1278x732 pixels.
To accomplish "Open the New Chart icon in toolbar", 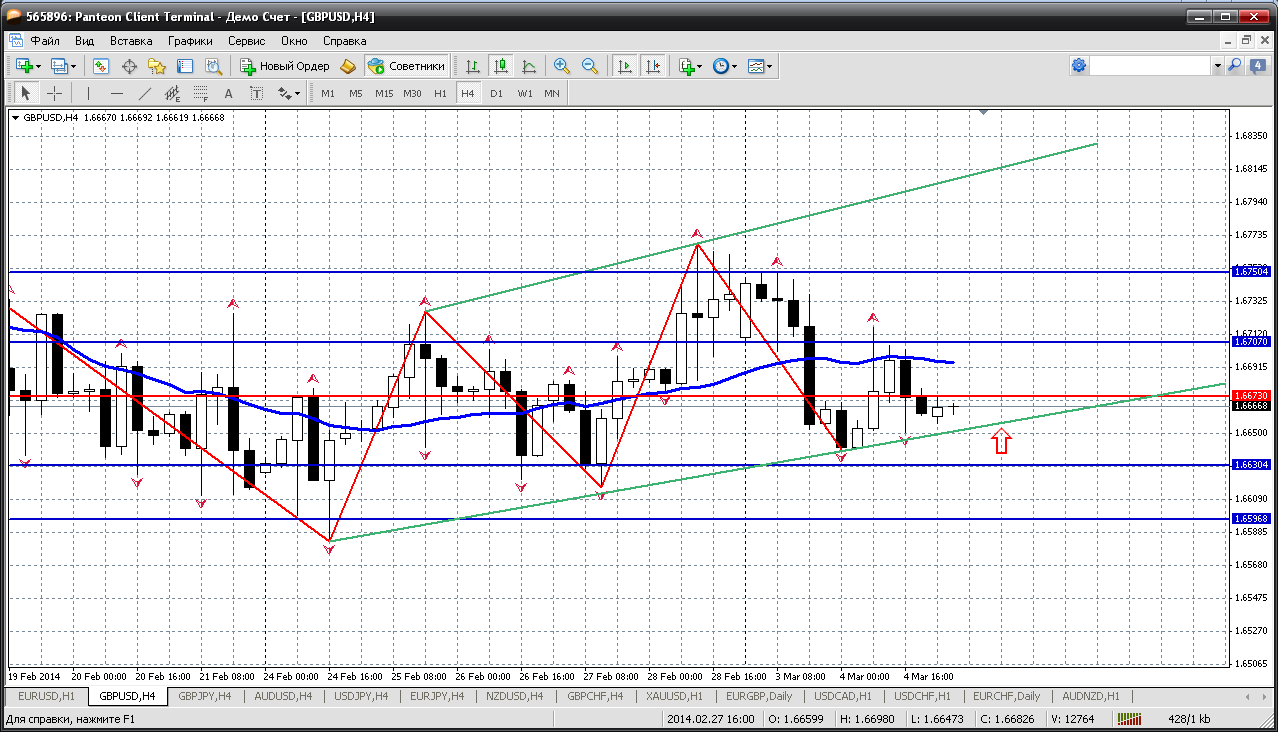I will [x=23, y=66].
